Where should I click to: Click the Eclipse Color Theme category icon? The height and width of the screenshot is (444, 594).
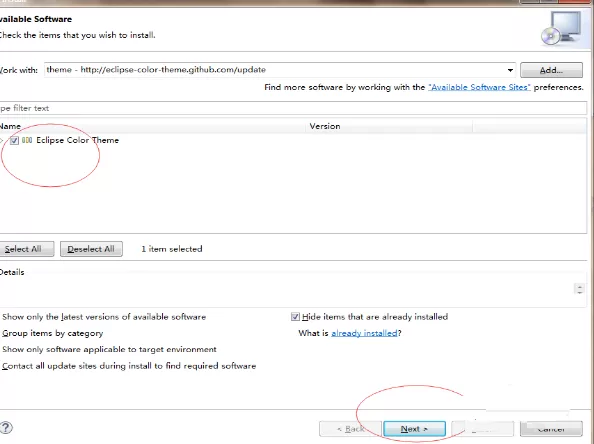coord(27,140)
